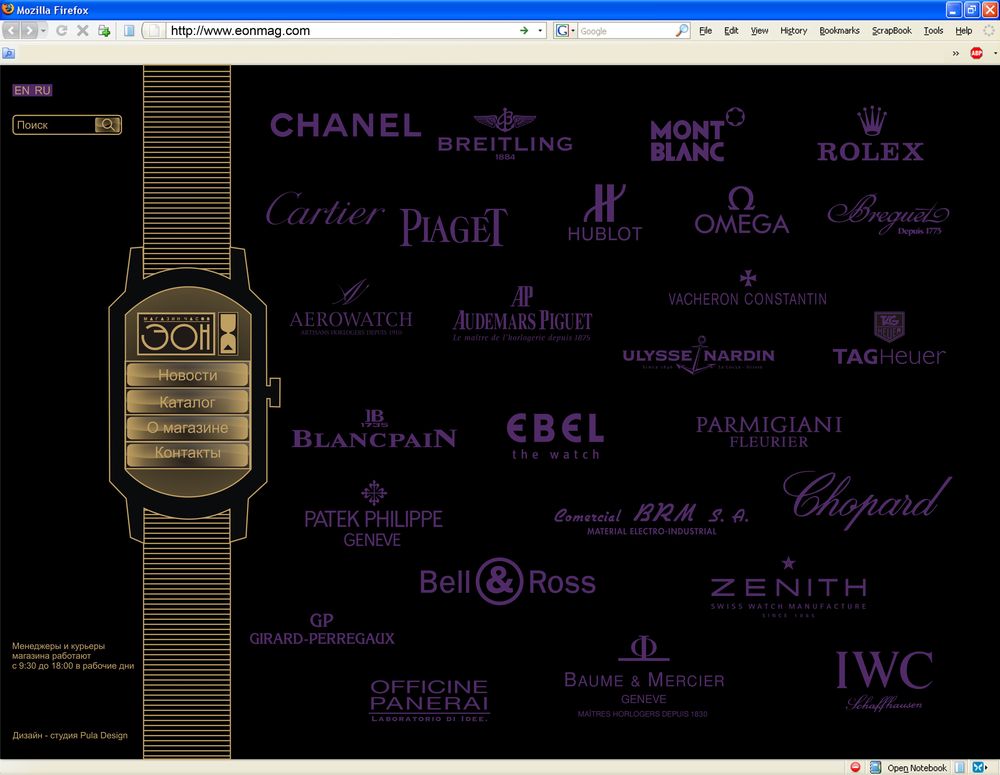This screenshot has height=775, width=1000.
Task: Open the Google search engine dropdown
Action: click(x=566, y=31)
